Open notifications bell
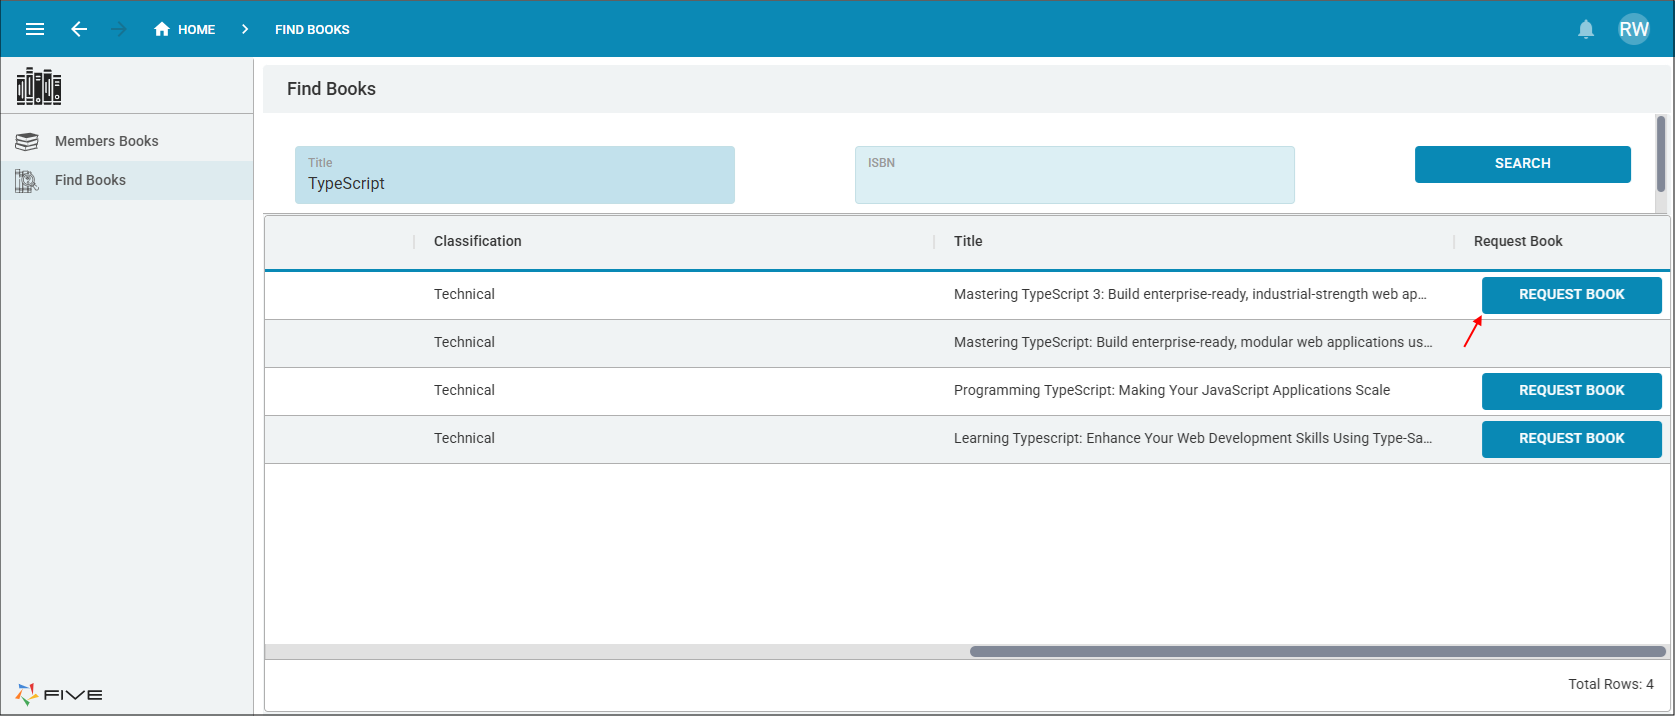Image resolution: width=1675 pixels, height=716 pixels. pos(1586,29)
